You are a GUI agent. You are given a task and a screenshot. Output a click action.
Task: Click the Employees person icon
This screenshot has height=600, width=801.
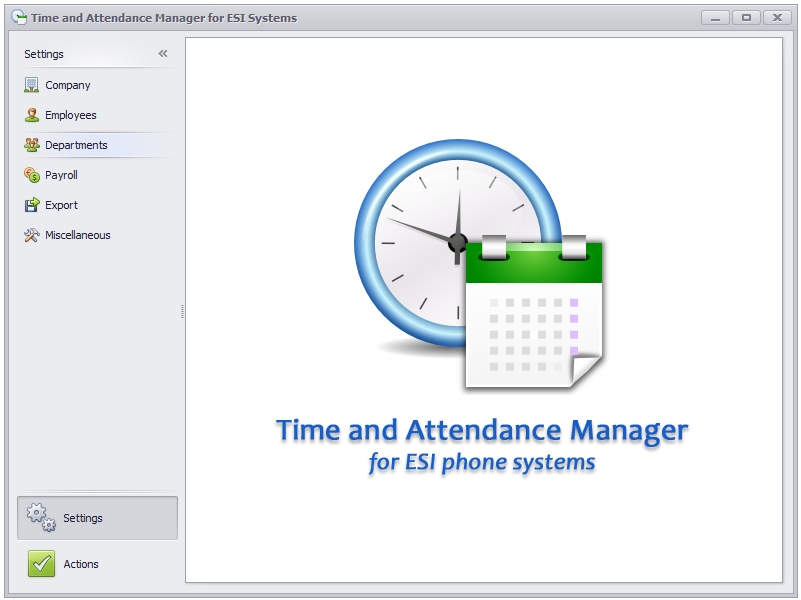[x=32, y=115]
